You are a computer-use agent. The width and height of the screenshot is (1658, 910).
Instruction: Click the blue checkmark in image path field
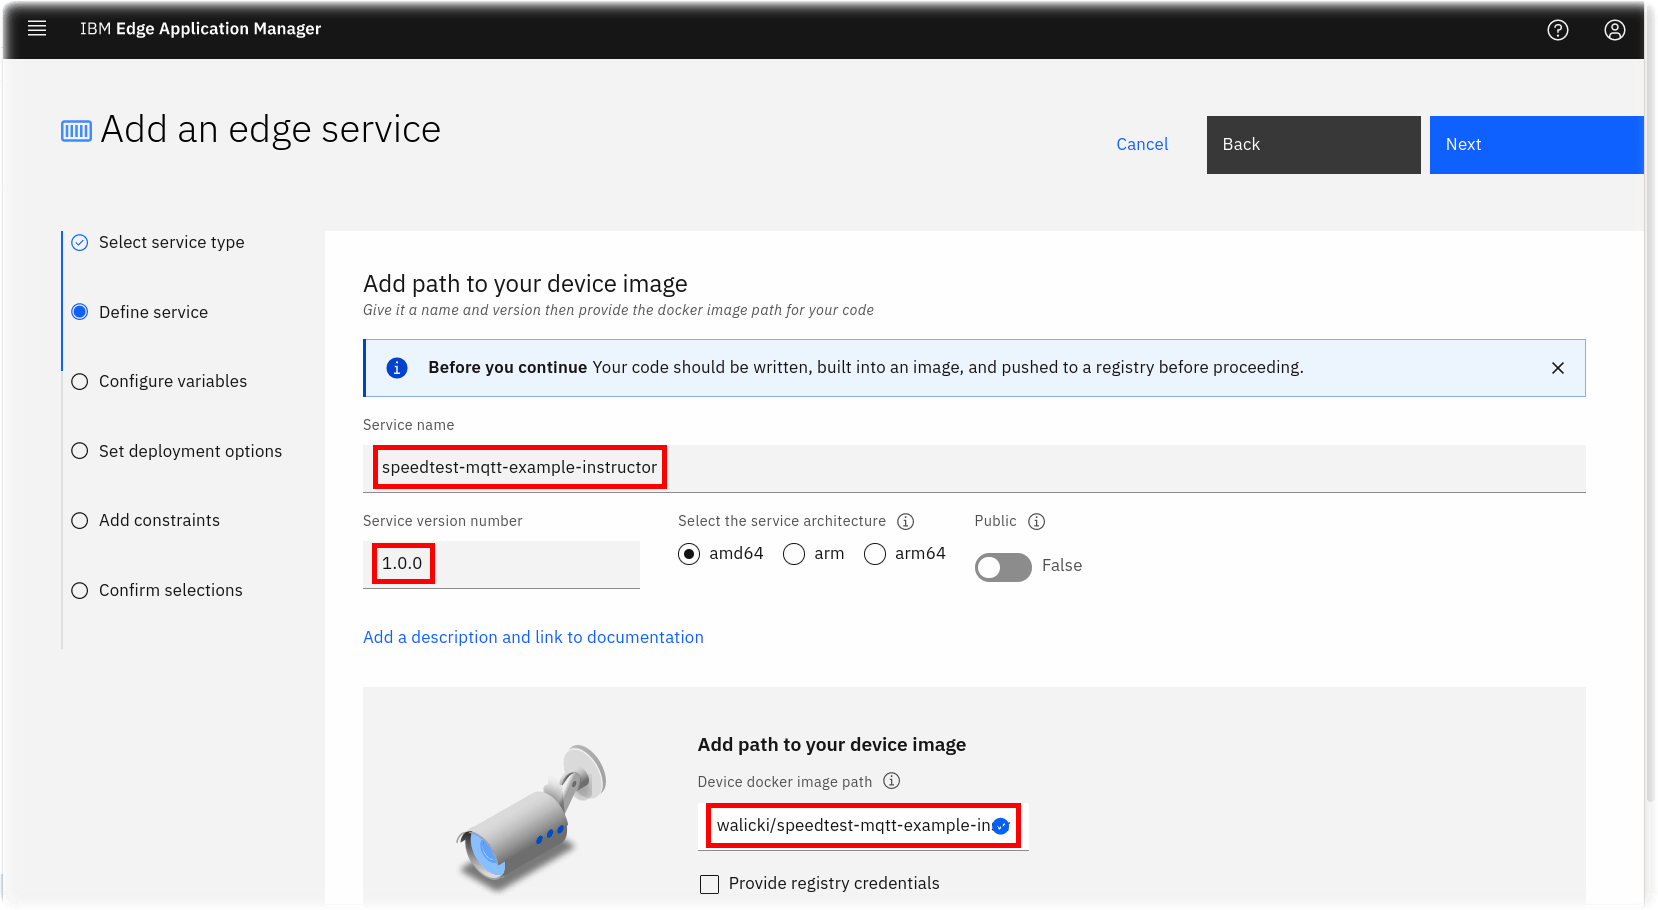coord(1001,826)
